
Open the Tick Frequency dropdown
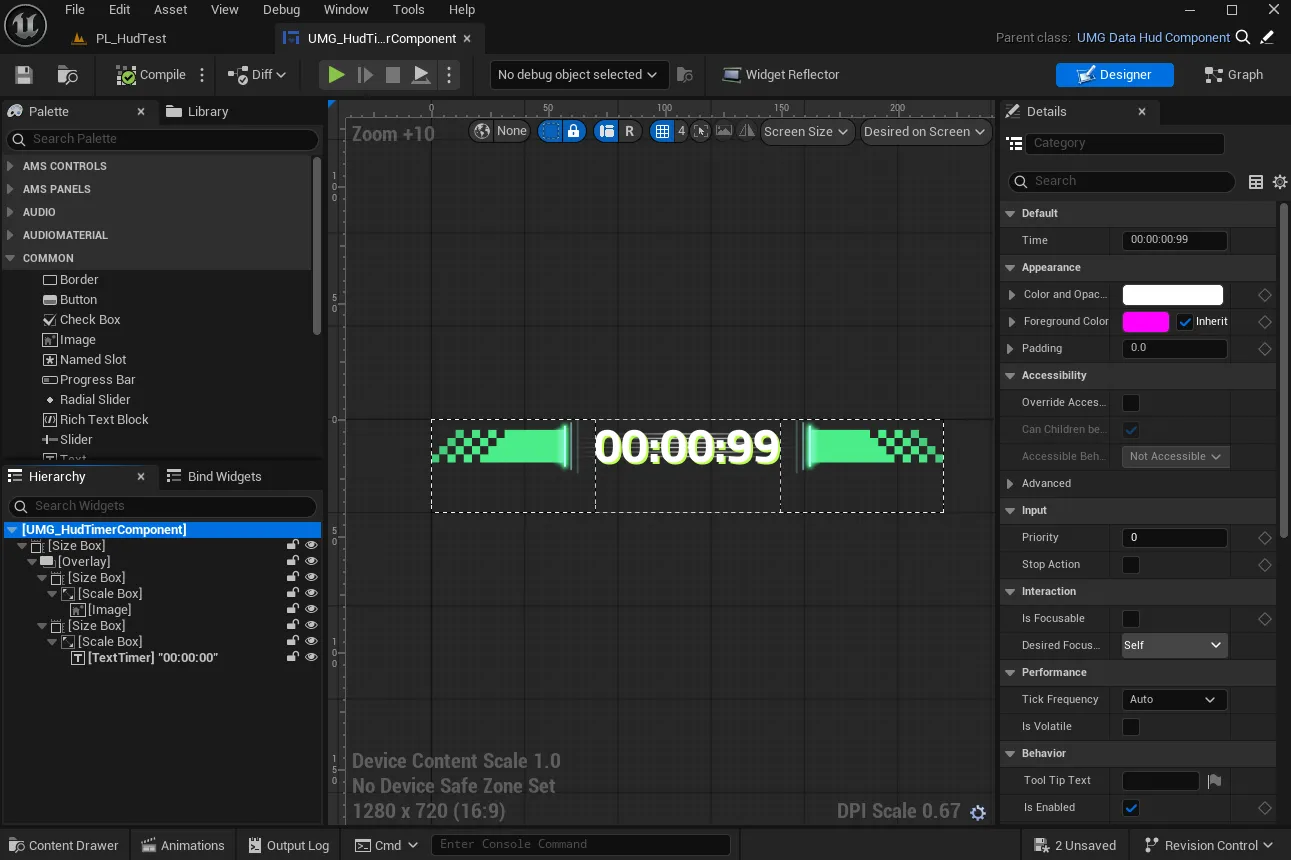(1173, 699)
